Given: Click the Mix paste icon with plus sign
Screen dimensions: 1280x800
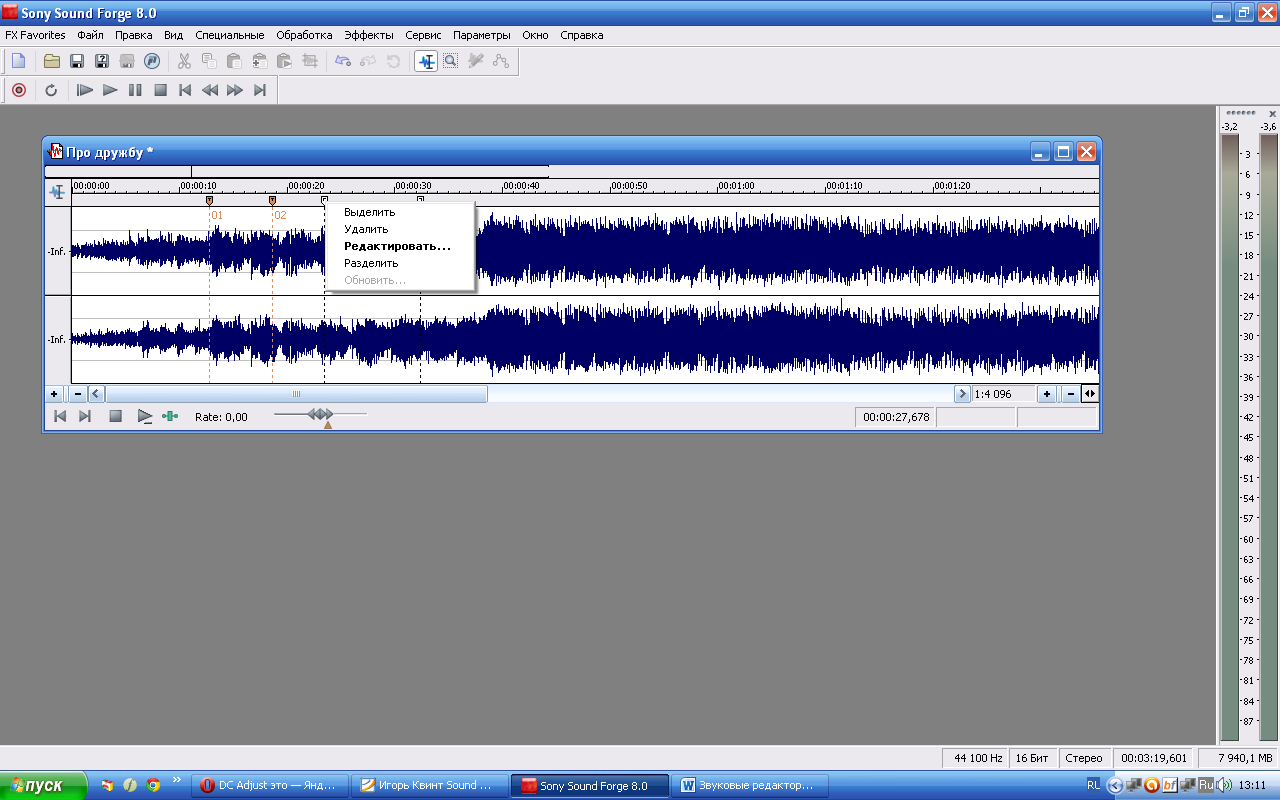Looking at the screenshot, I should pyautogui.click(x=259, y=61).
